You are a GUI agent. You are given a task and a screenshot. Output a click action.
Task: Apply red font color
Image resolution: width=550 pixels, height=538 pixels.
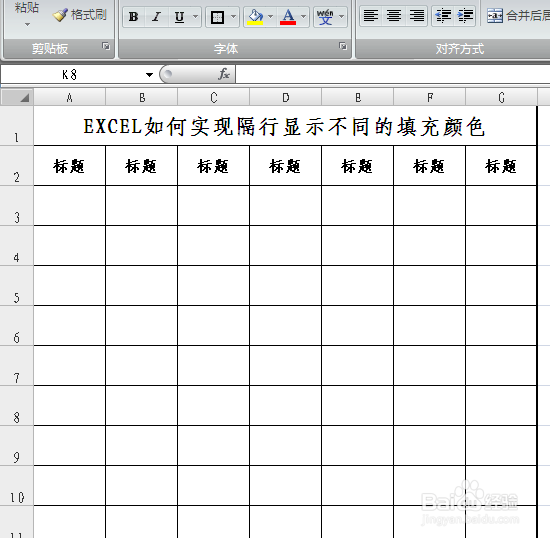(x=288, y=16)
